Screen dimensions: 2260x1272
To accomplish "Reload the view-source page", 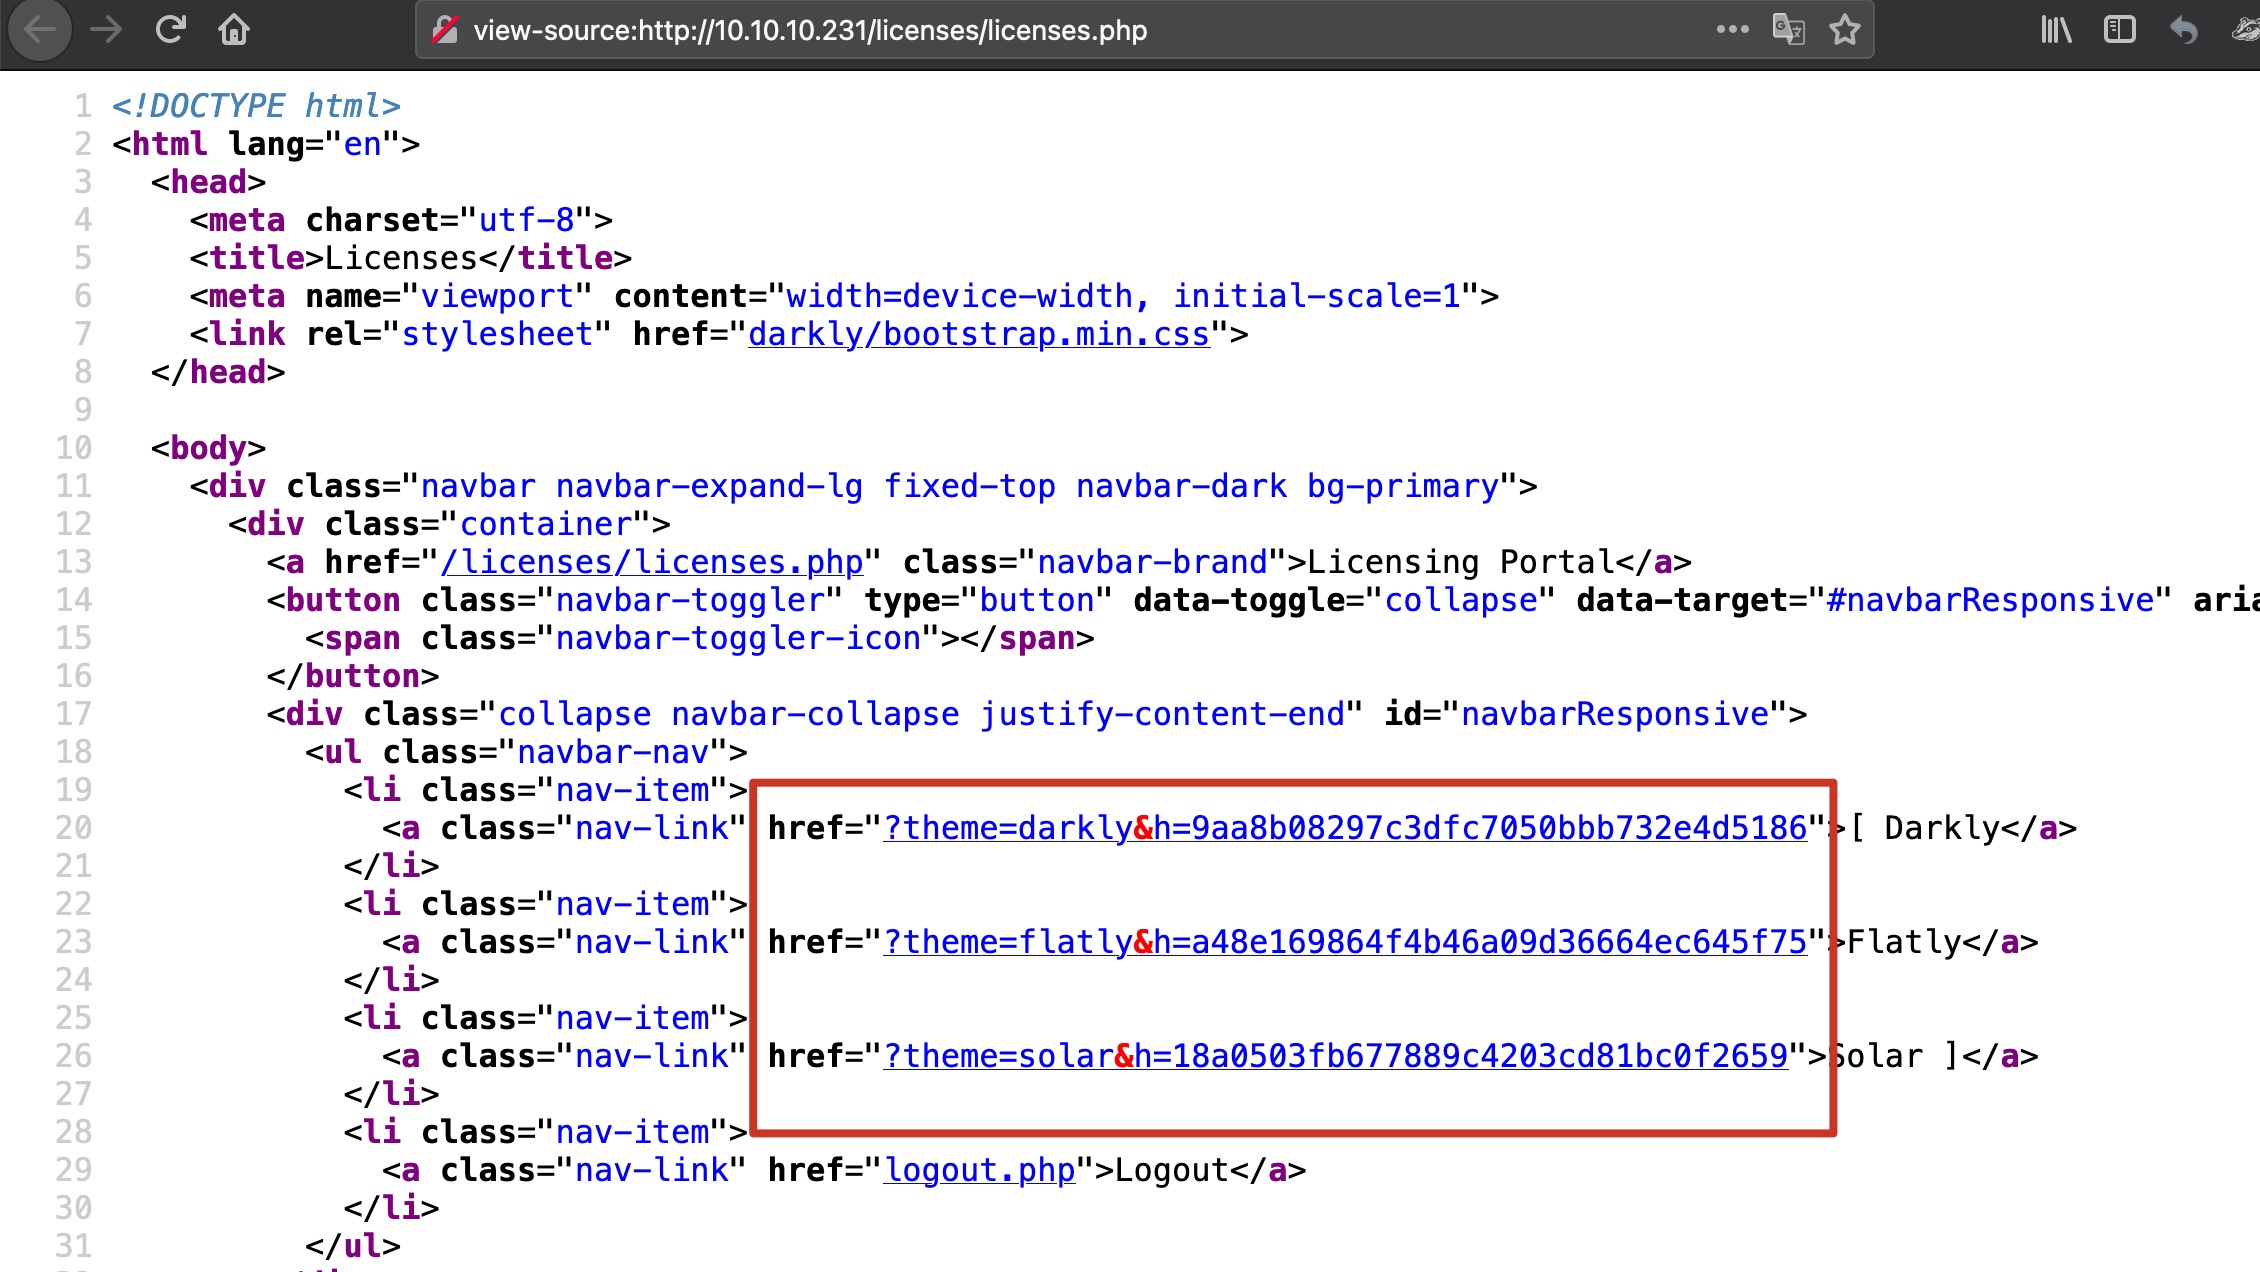I will [x=170, y=30].
